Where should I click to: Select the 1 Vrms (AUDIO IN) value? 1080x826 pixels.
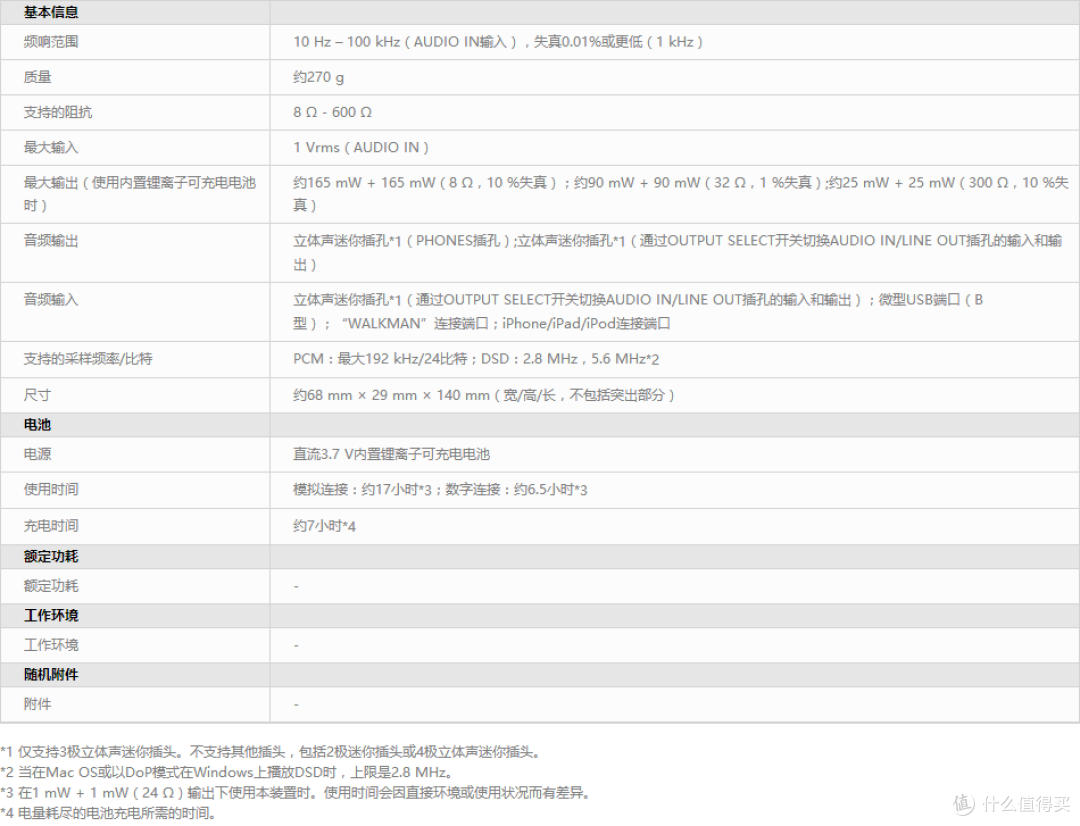(361, 147)
